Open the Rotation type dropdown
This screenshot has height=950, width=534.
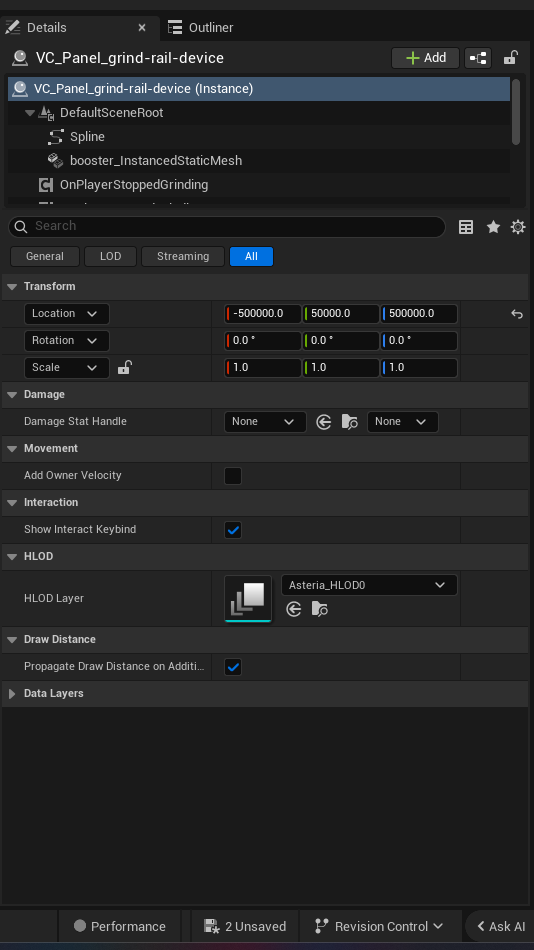67,340
